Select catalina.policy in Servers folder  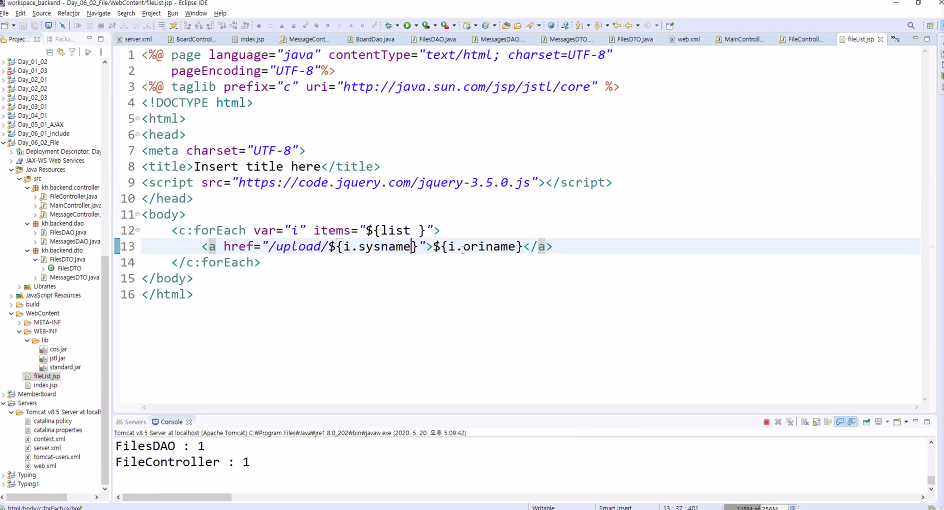52,421
